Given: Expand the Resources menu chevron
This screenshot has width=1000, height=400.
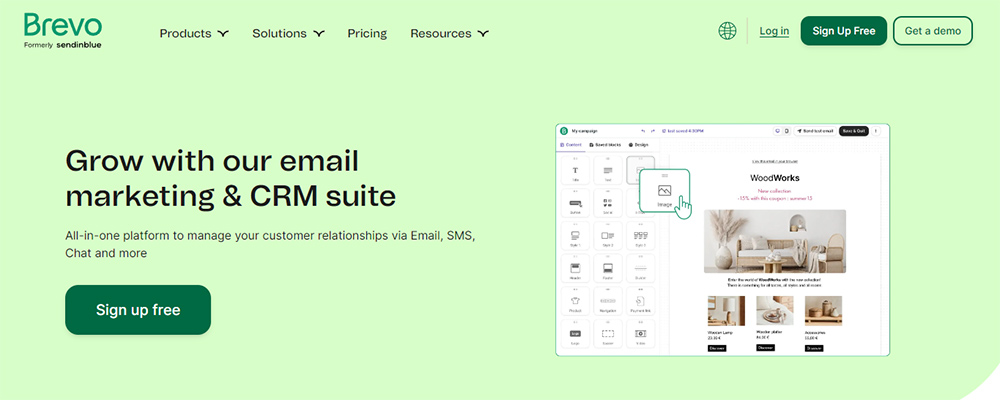Looking at the screenshot, I should pyautogui.click(x=483, y=33).
